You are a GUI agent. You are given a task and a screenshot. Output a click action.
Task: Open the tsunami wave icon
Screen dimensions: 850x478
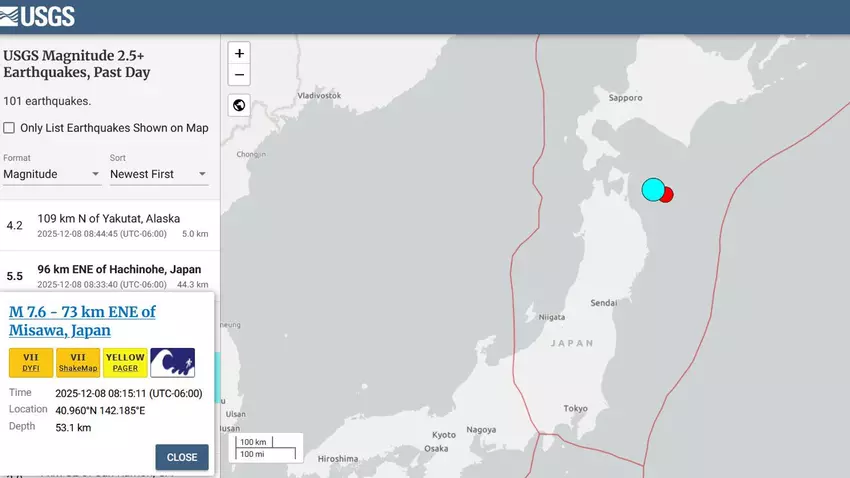pos(172,362)
